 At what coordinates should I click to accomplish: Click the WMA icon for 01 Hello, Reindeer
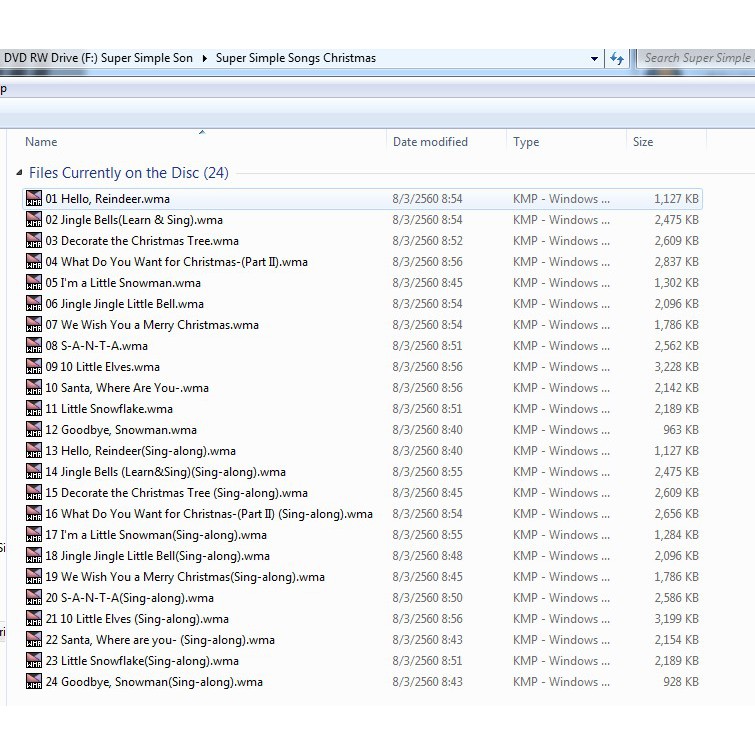point(34,199)
